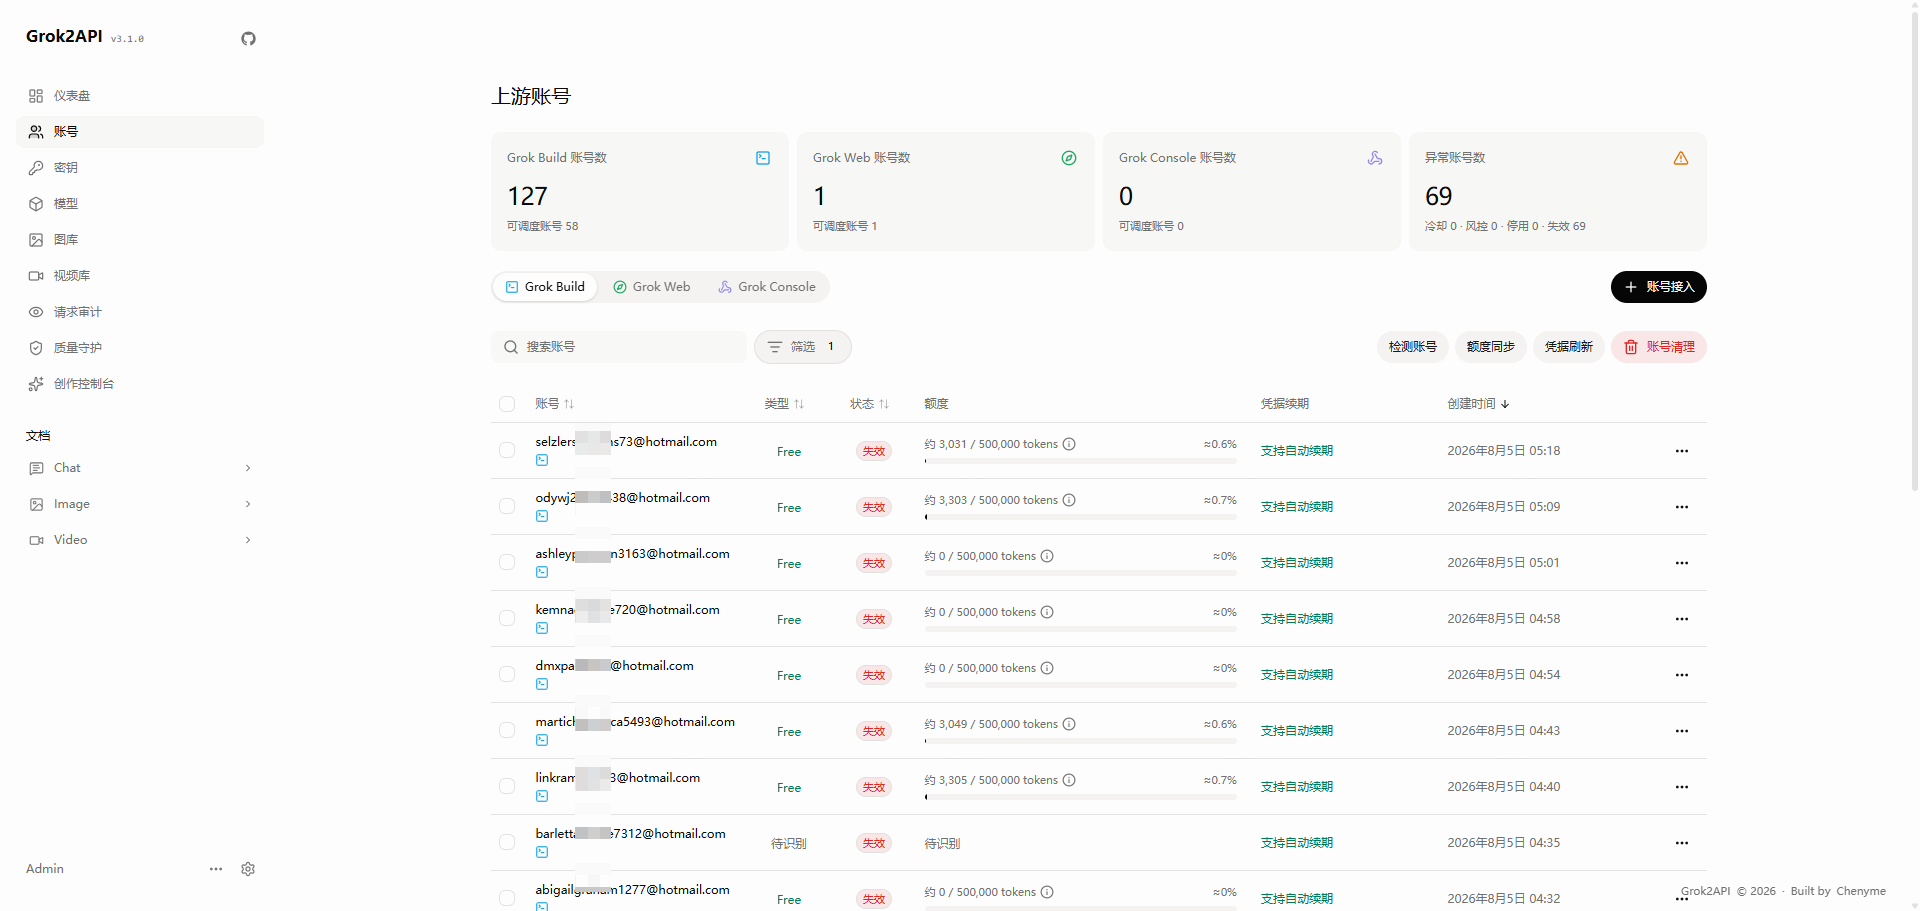
Task: Select the martick hotmail account checkbox
Action: (507, 731)
